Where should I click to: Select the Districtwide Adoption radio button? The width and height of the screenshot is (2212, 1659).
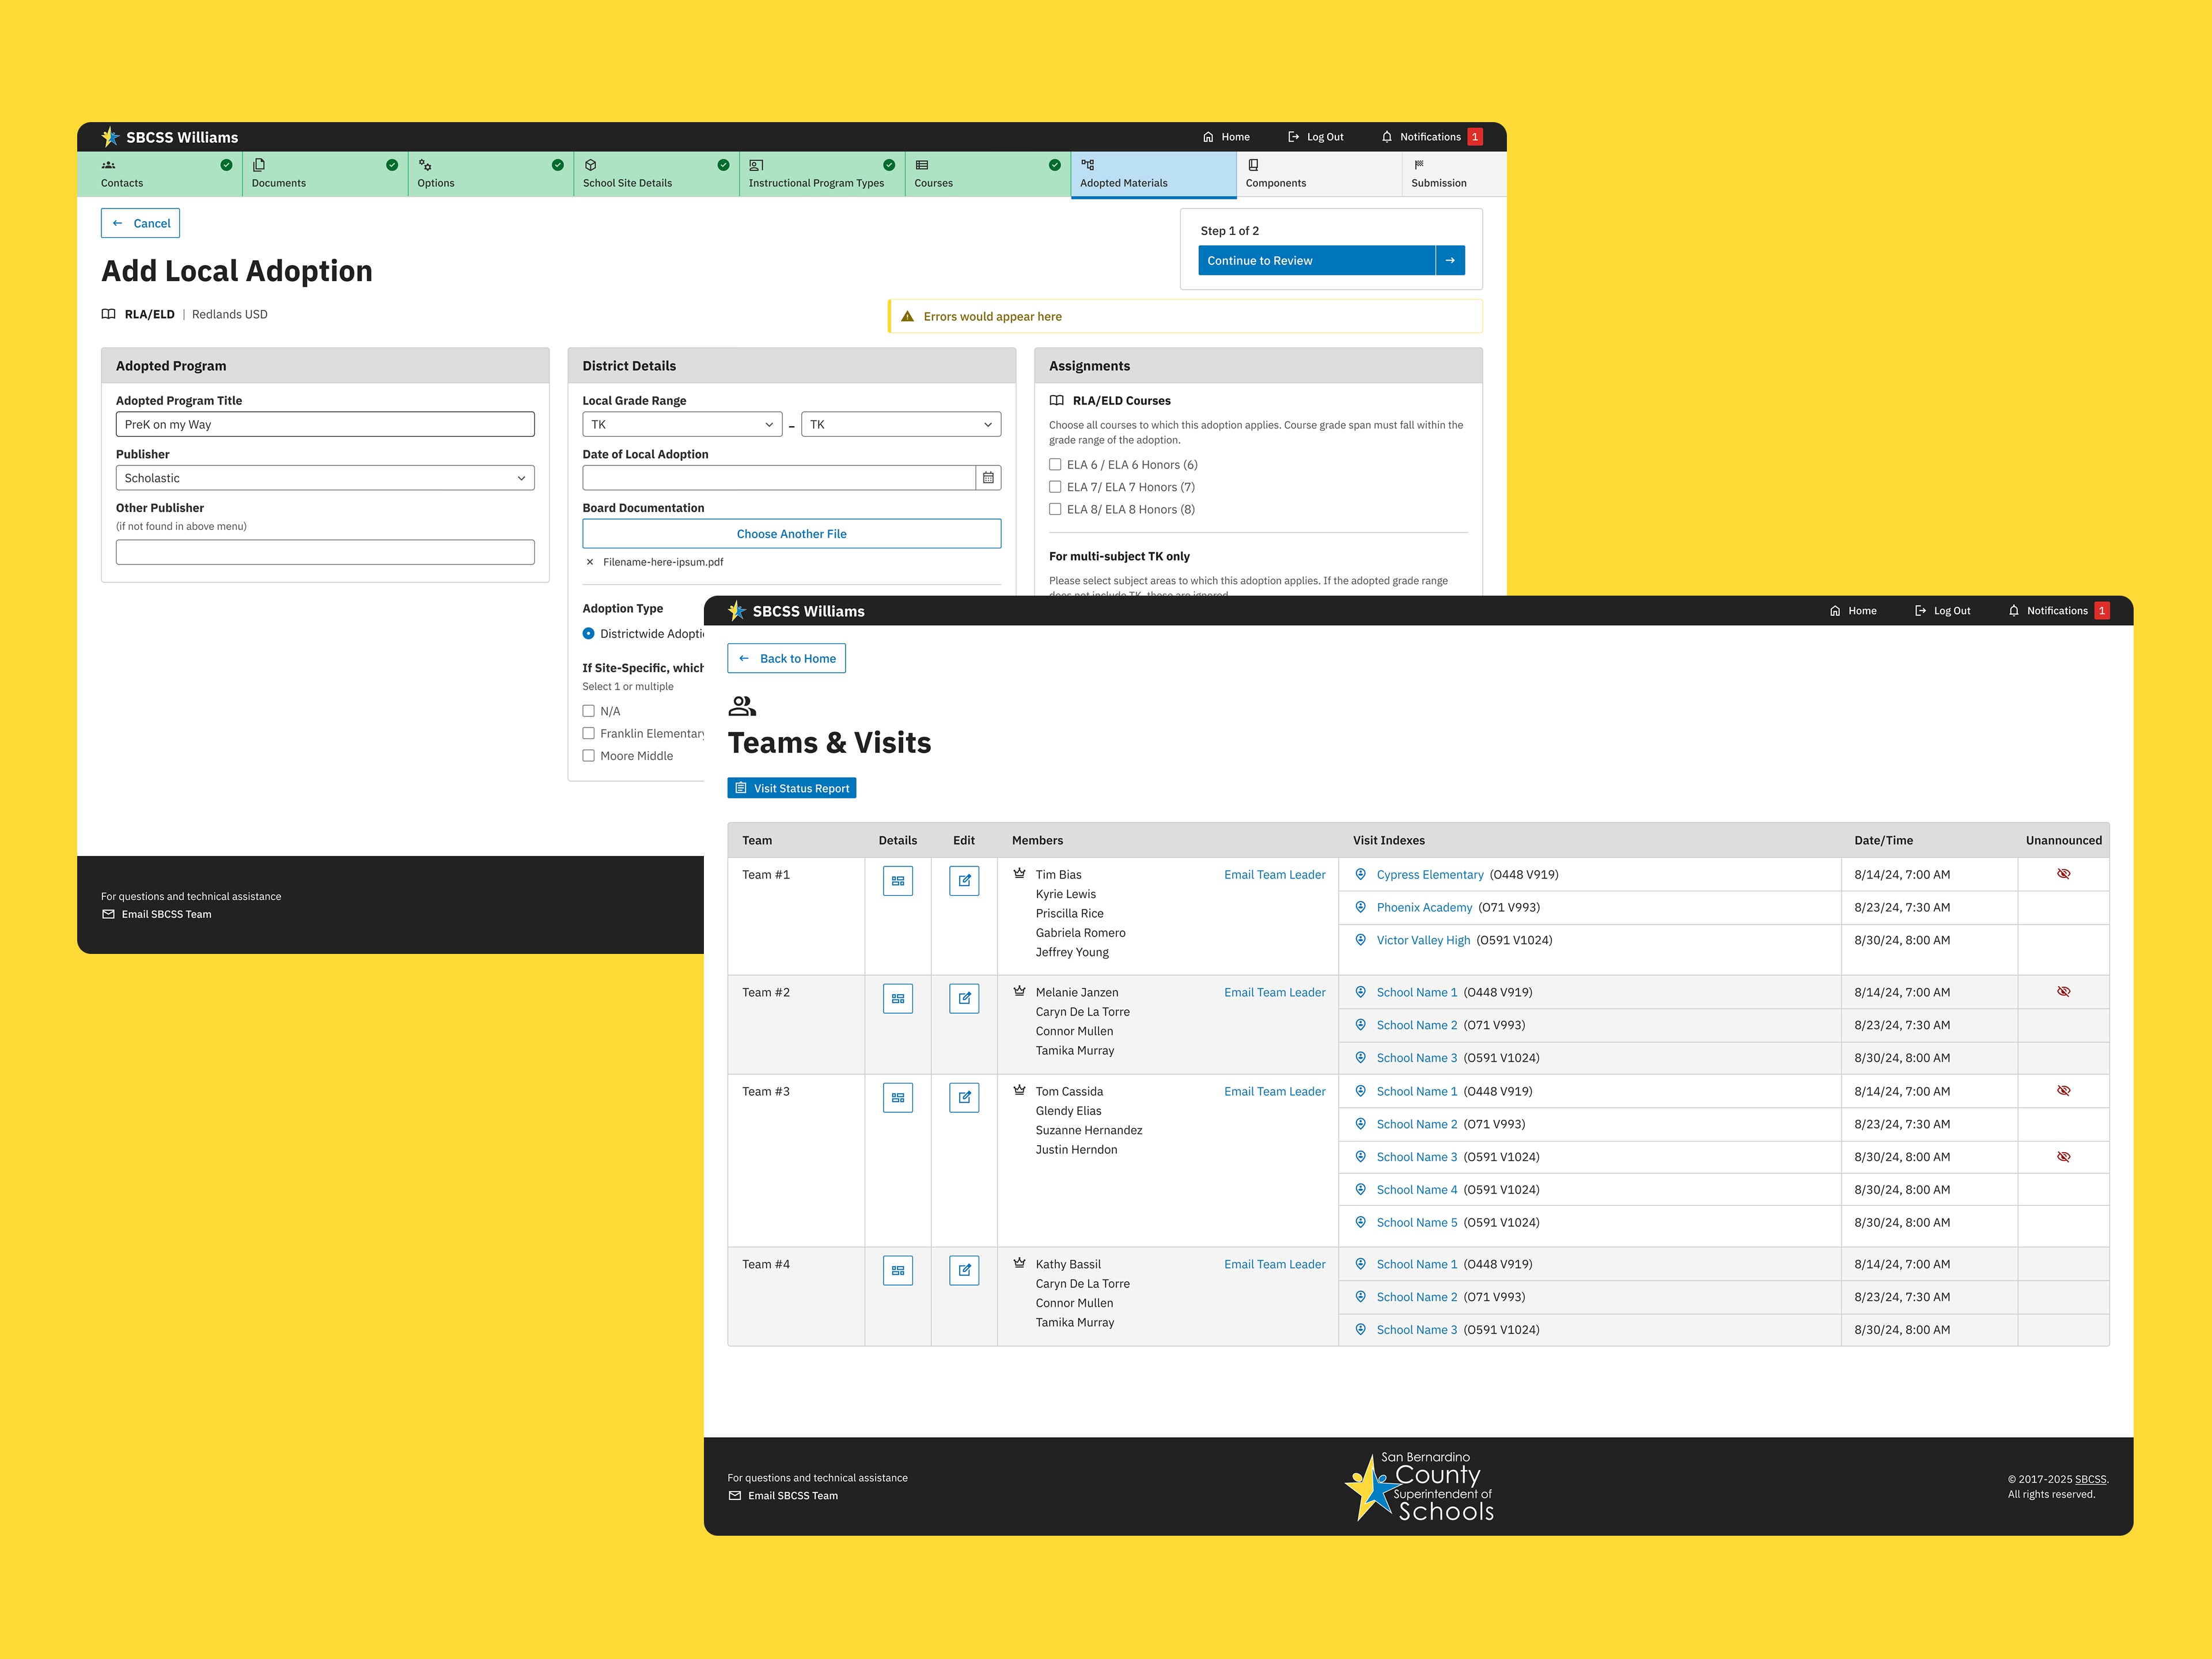click(589, 634)
